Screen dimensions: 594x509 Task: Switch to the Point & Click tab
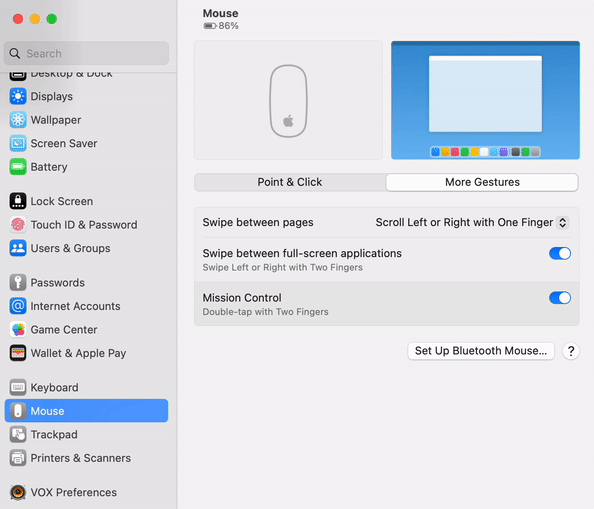pos(290,182)
